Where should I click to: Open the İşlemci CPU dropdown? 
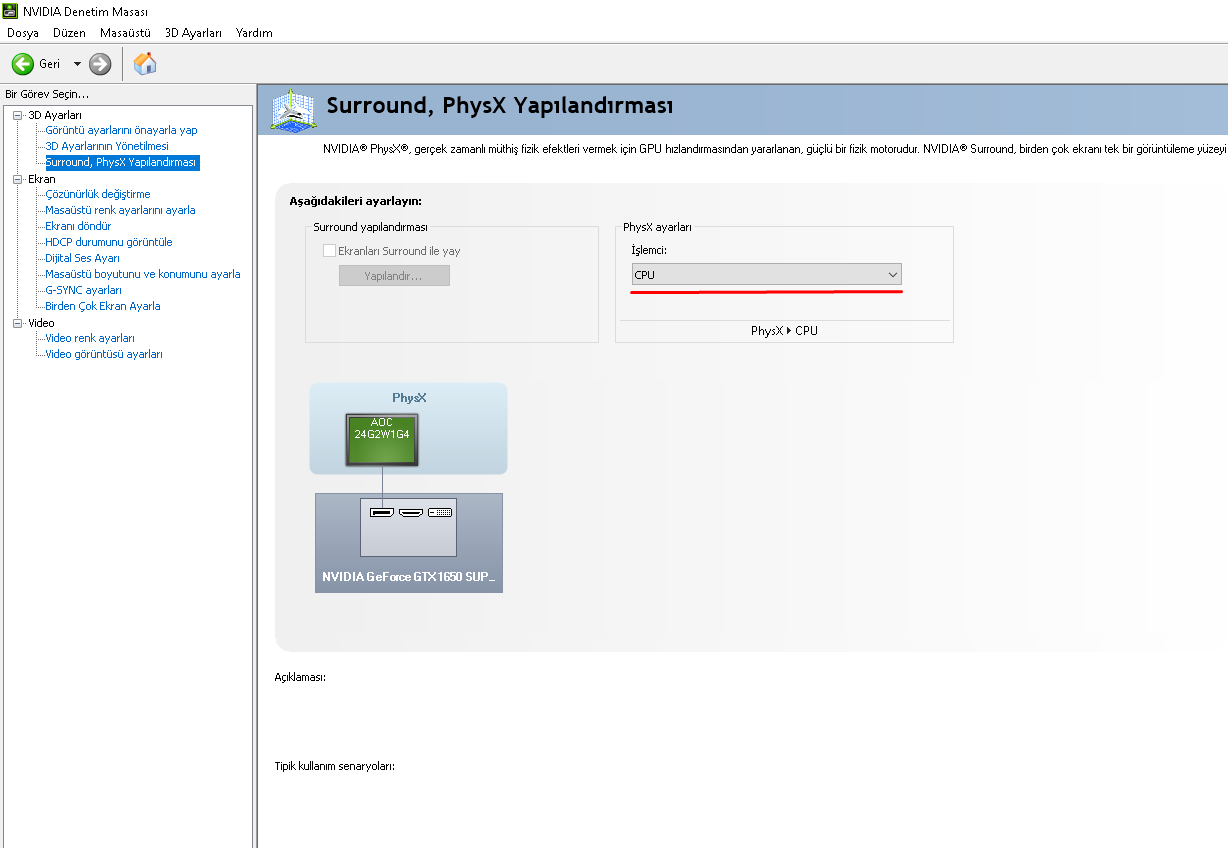766,275
